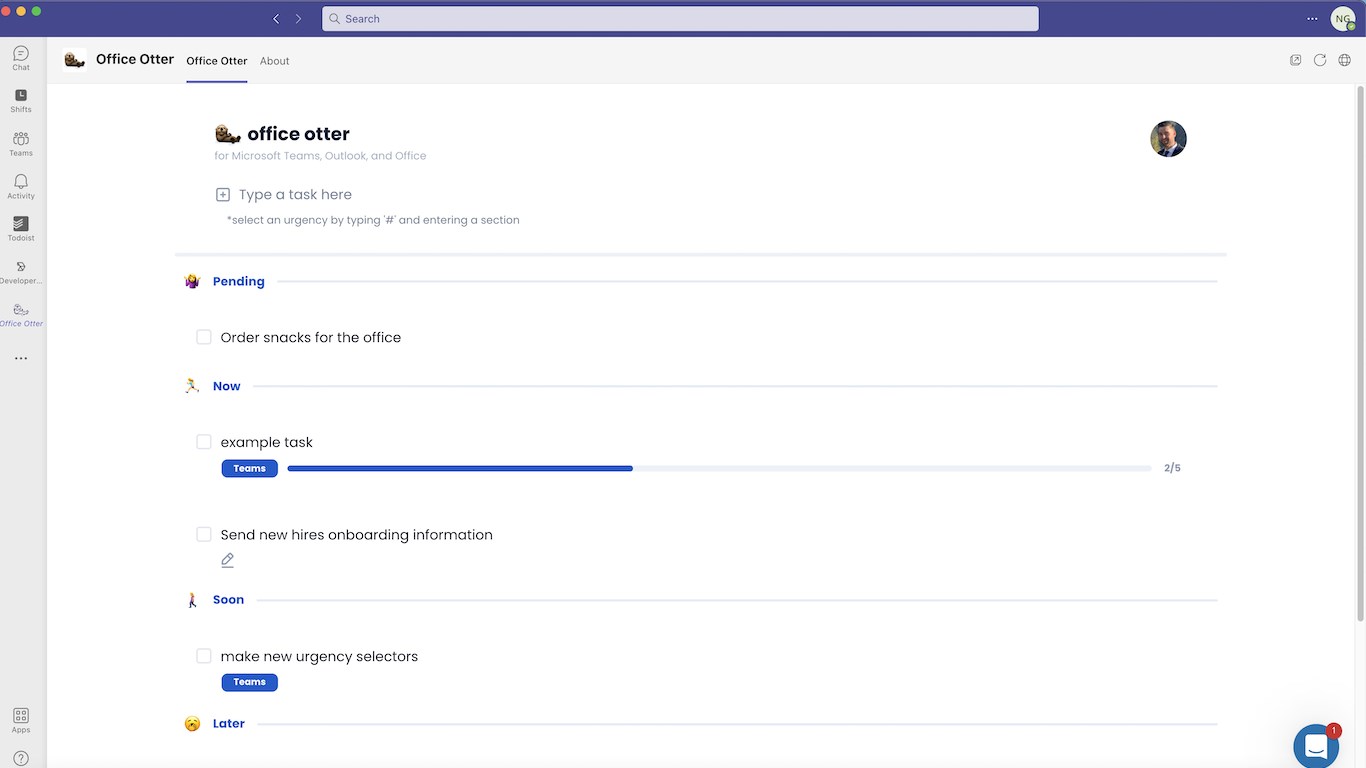This screenshot has width=1366, height=768.
Task: Click make new urgency selectors text
Action: pos(319,657)
